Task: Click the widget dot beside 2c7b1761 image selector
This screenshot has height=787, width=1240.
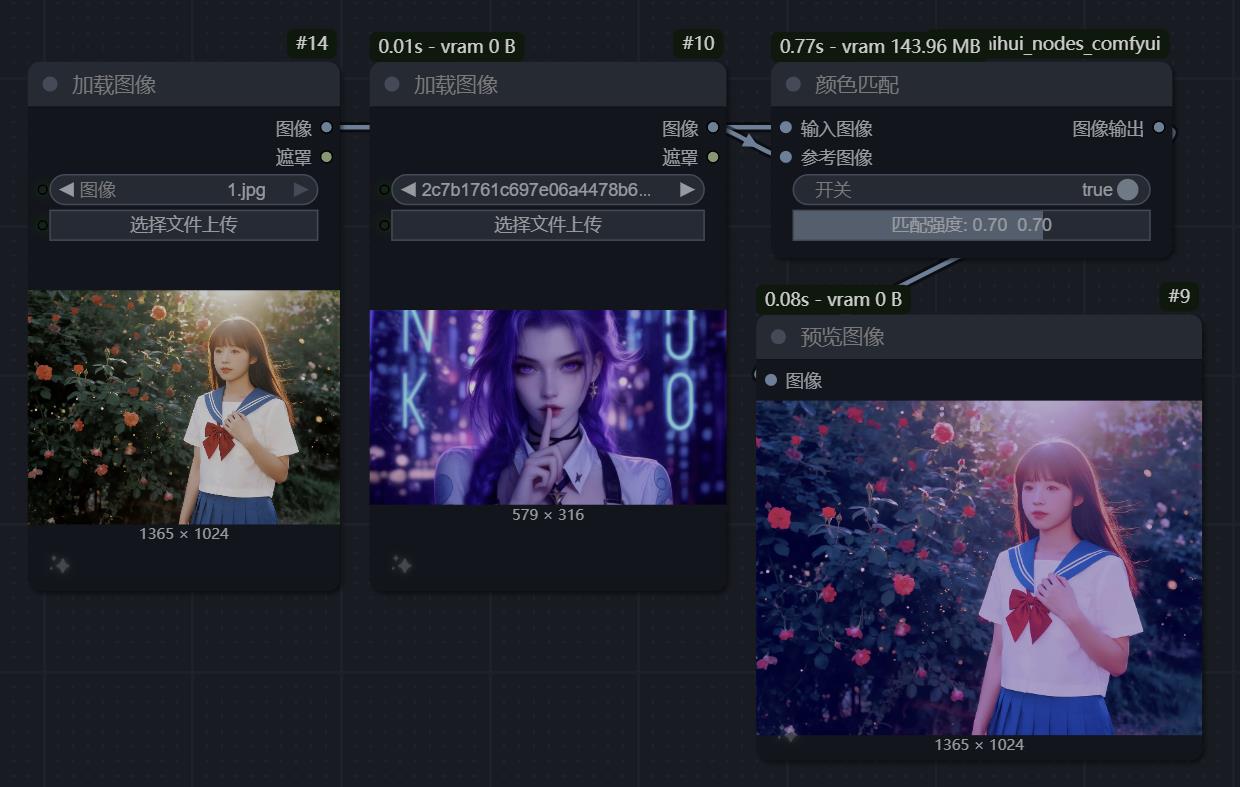Action: tap(384, 190)
